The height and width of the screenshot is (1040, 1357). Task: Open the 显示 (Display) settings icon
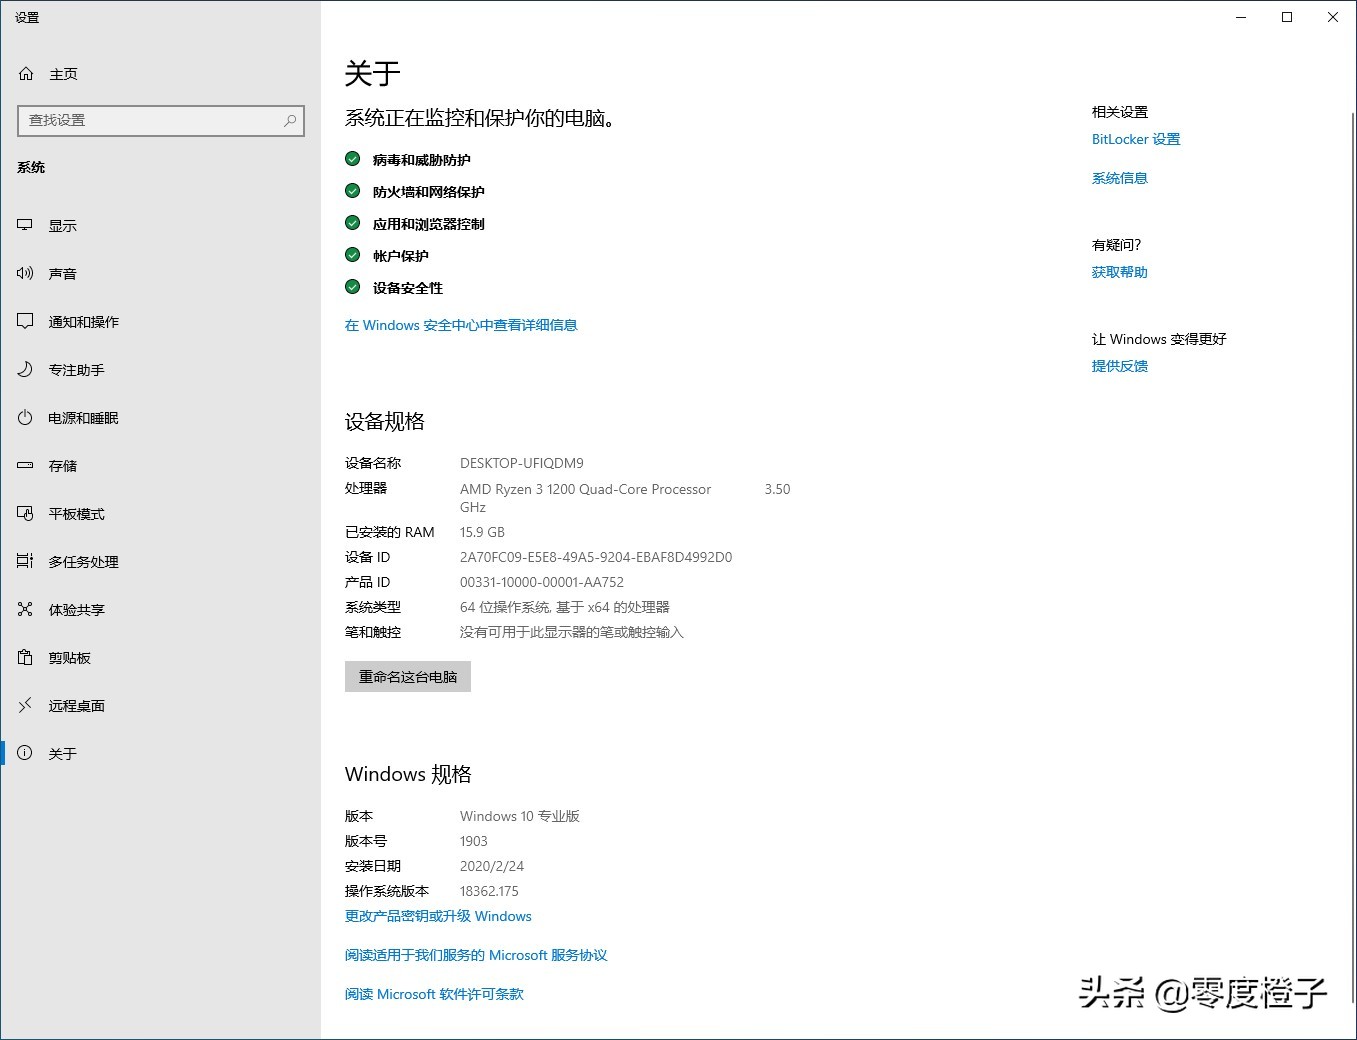24,225
